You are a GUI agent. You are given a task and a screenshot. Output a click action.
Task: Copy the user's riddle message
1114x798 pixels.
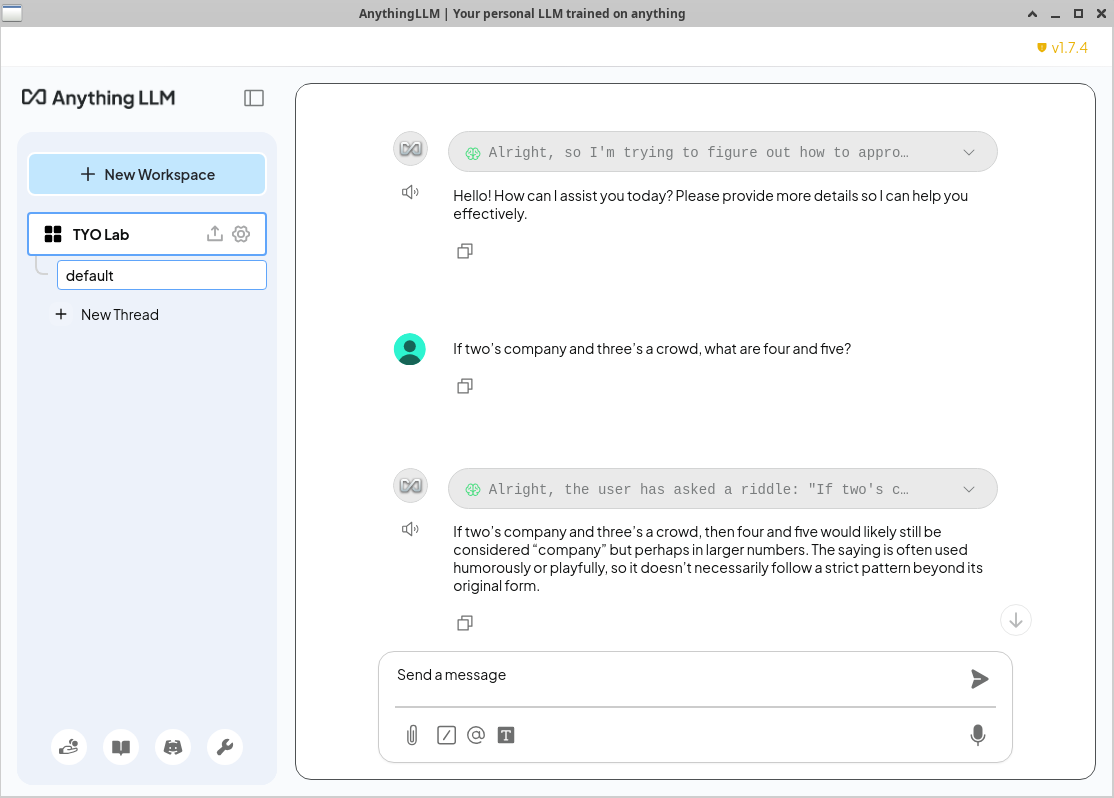tap(465, 386)
